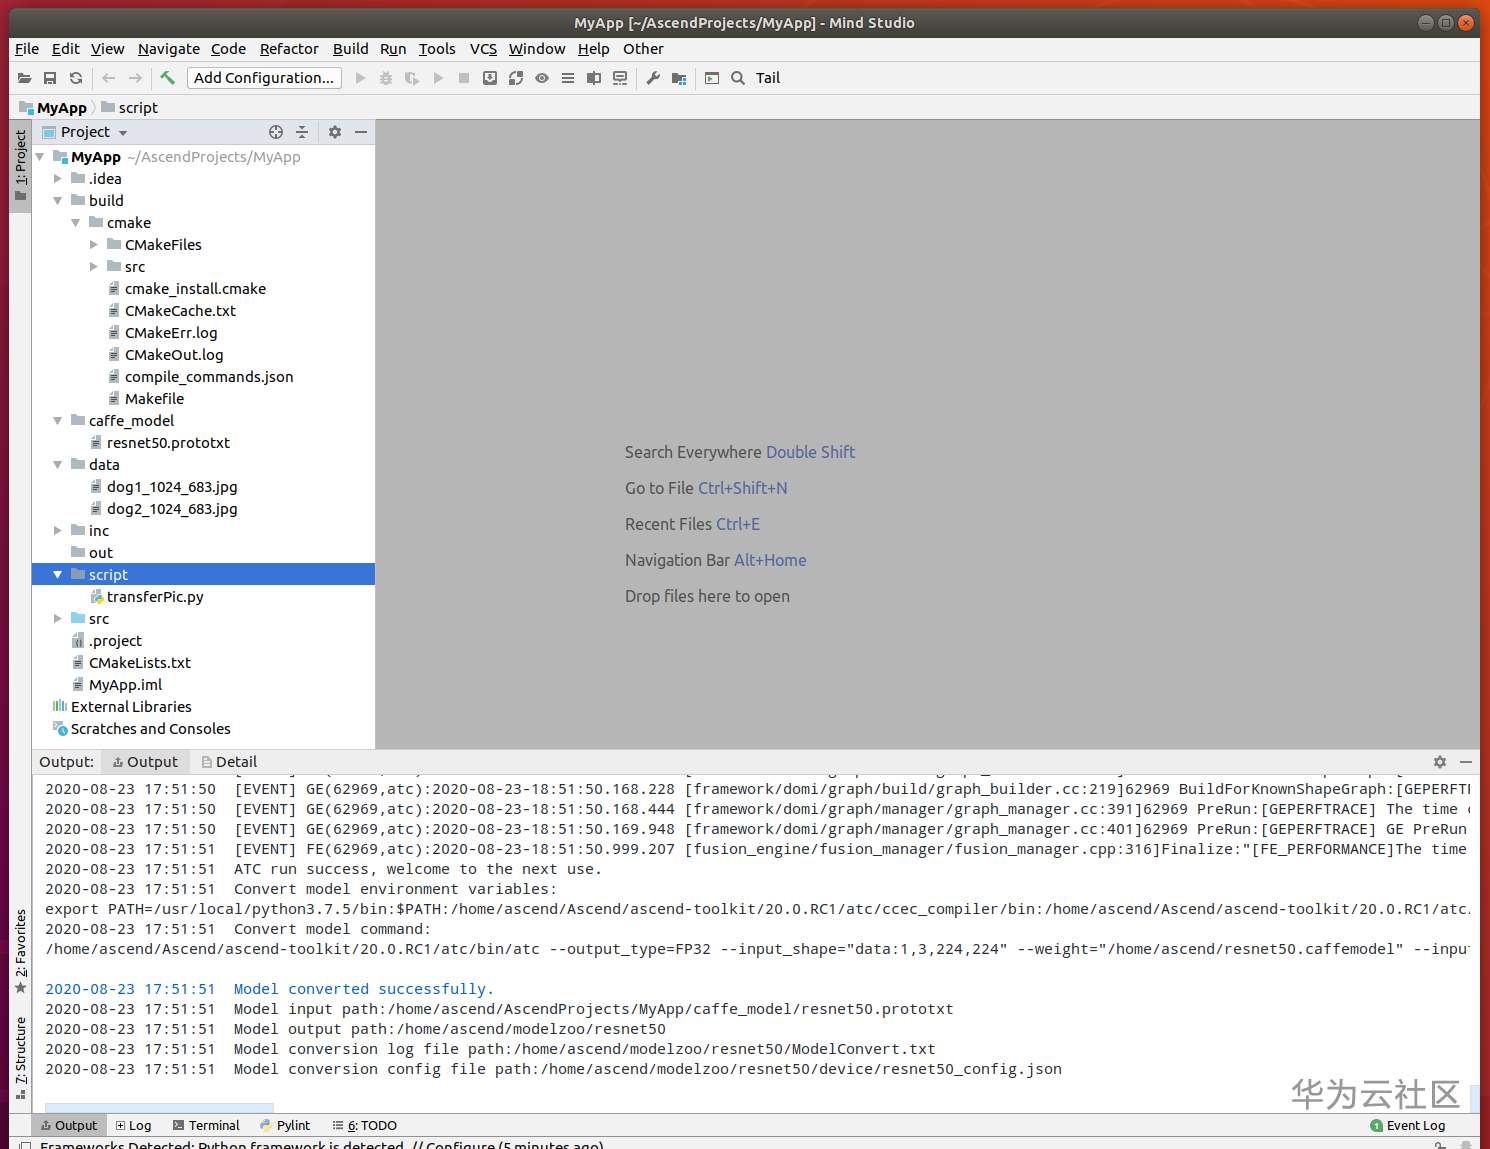Open the Refactor menu
Screen dimensions: 1490x1149
pos(289,49)
